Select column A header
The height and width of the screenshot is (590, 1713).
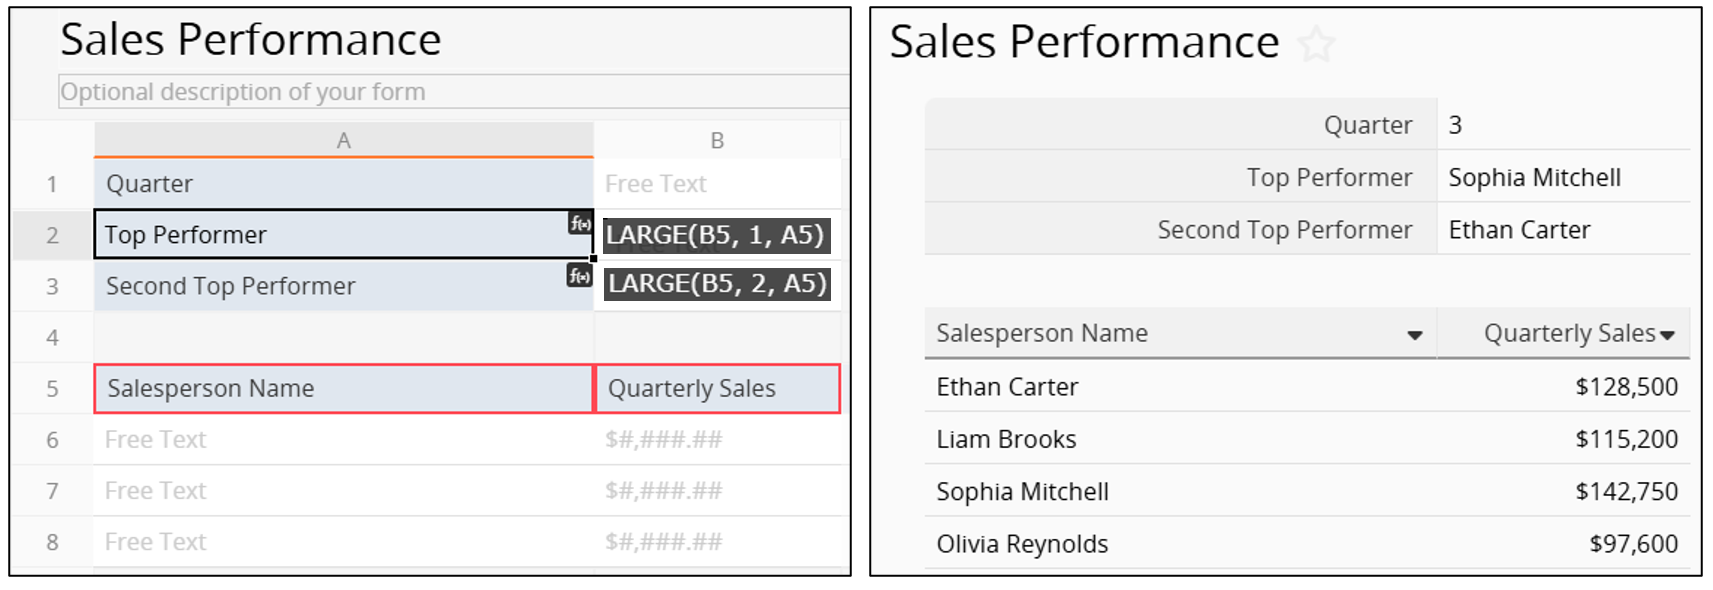pos(343,141)
